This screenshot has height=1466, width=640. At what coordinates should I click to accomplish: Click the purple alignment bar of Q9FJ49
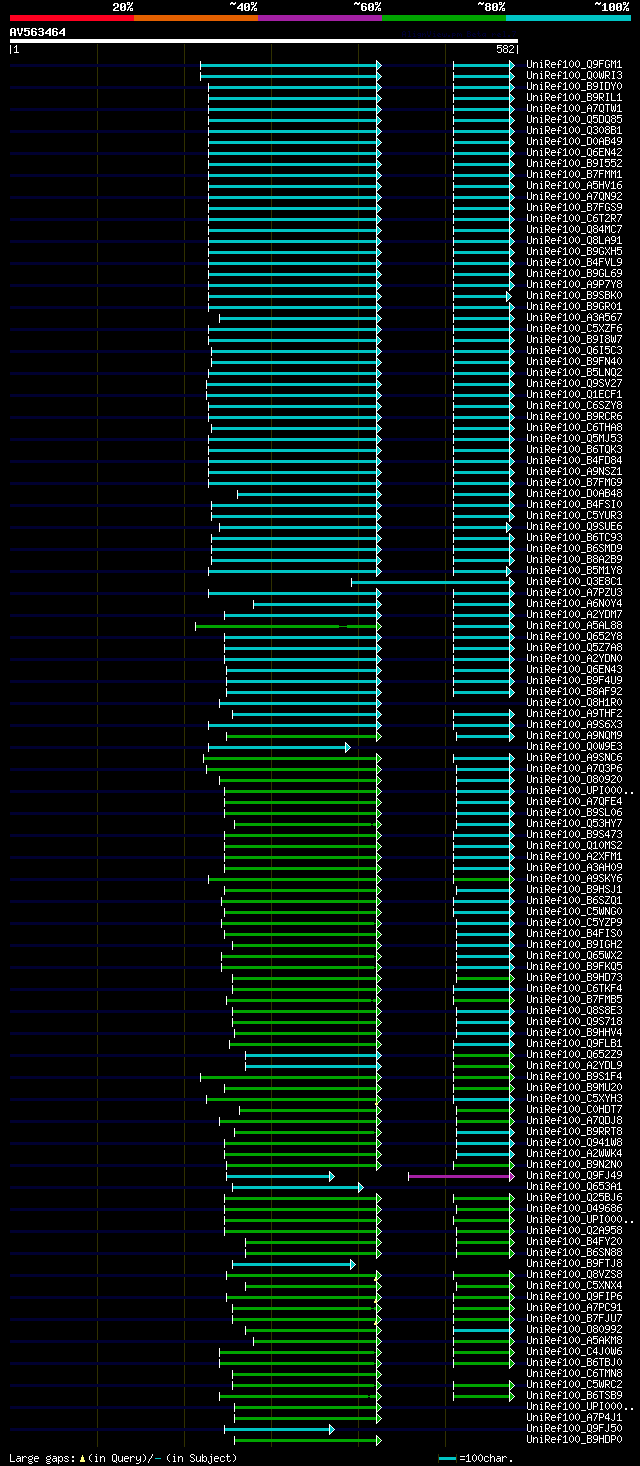[x=461, y=1176]
